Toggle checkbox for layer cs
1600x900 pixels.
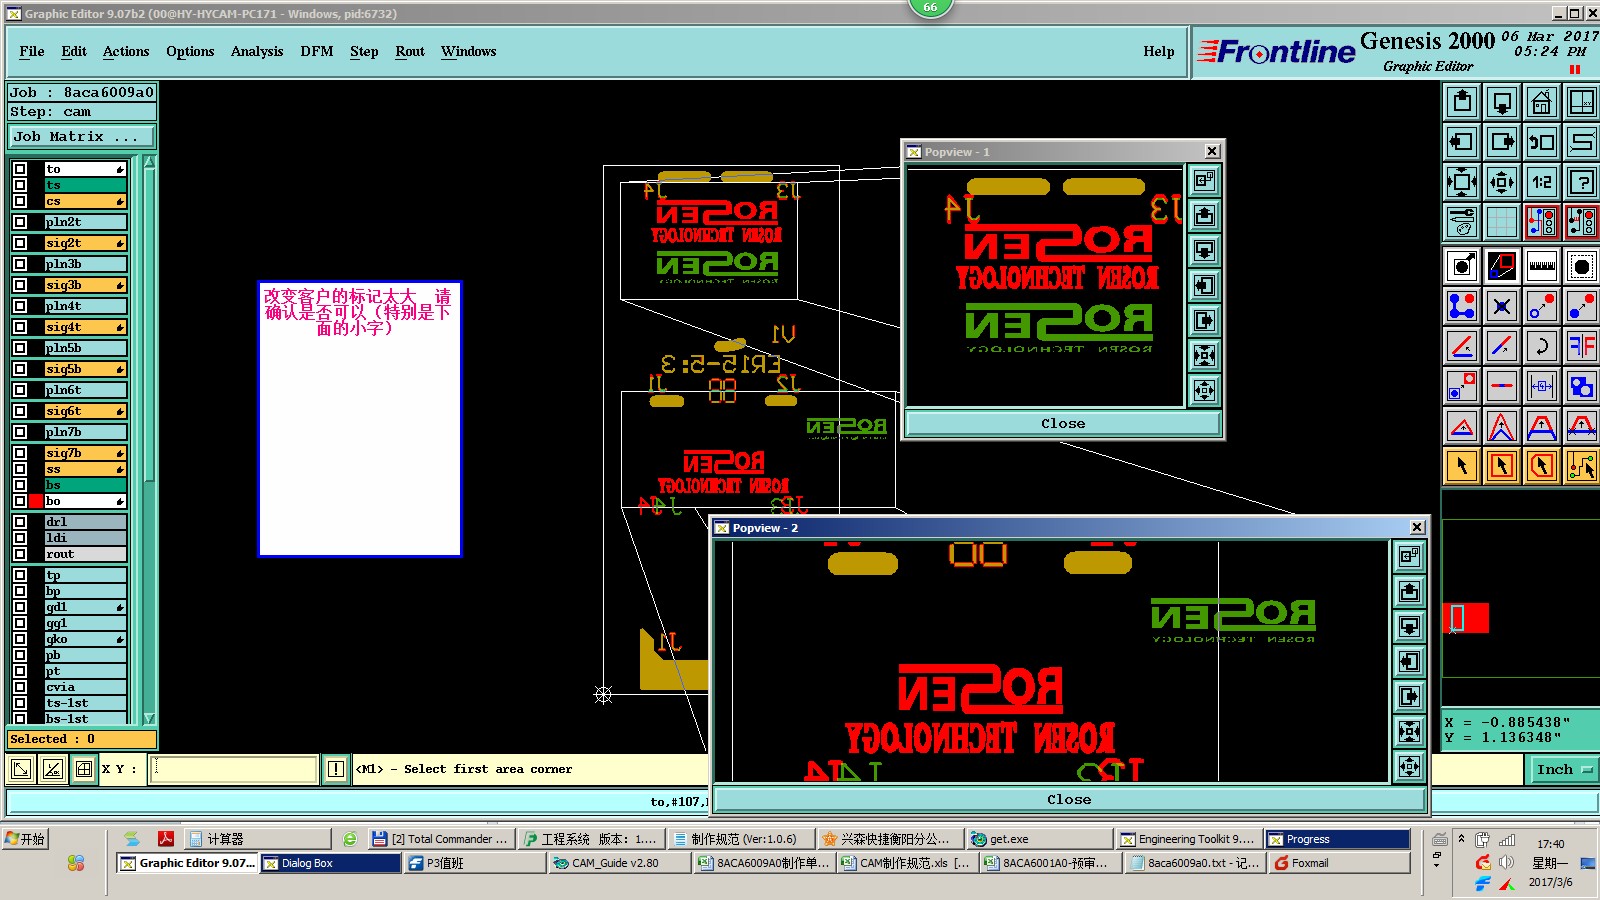[20, 201]
